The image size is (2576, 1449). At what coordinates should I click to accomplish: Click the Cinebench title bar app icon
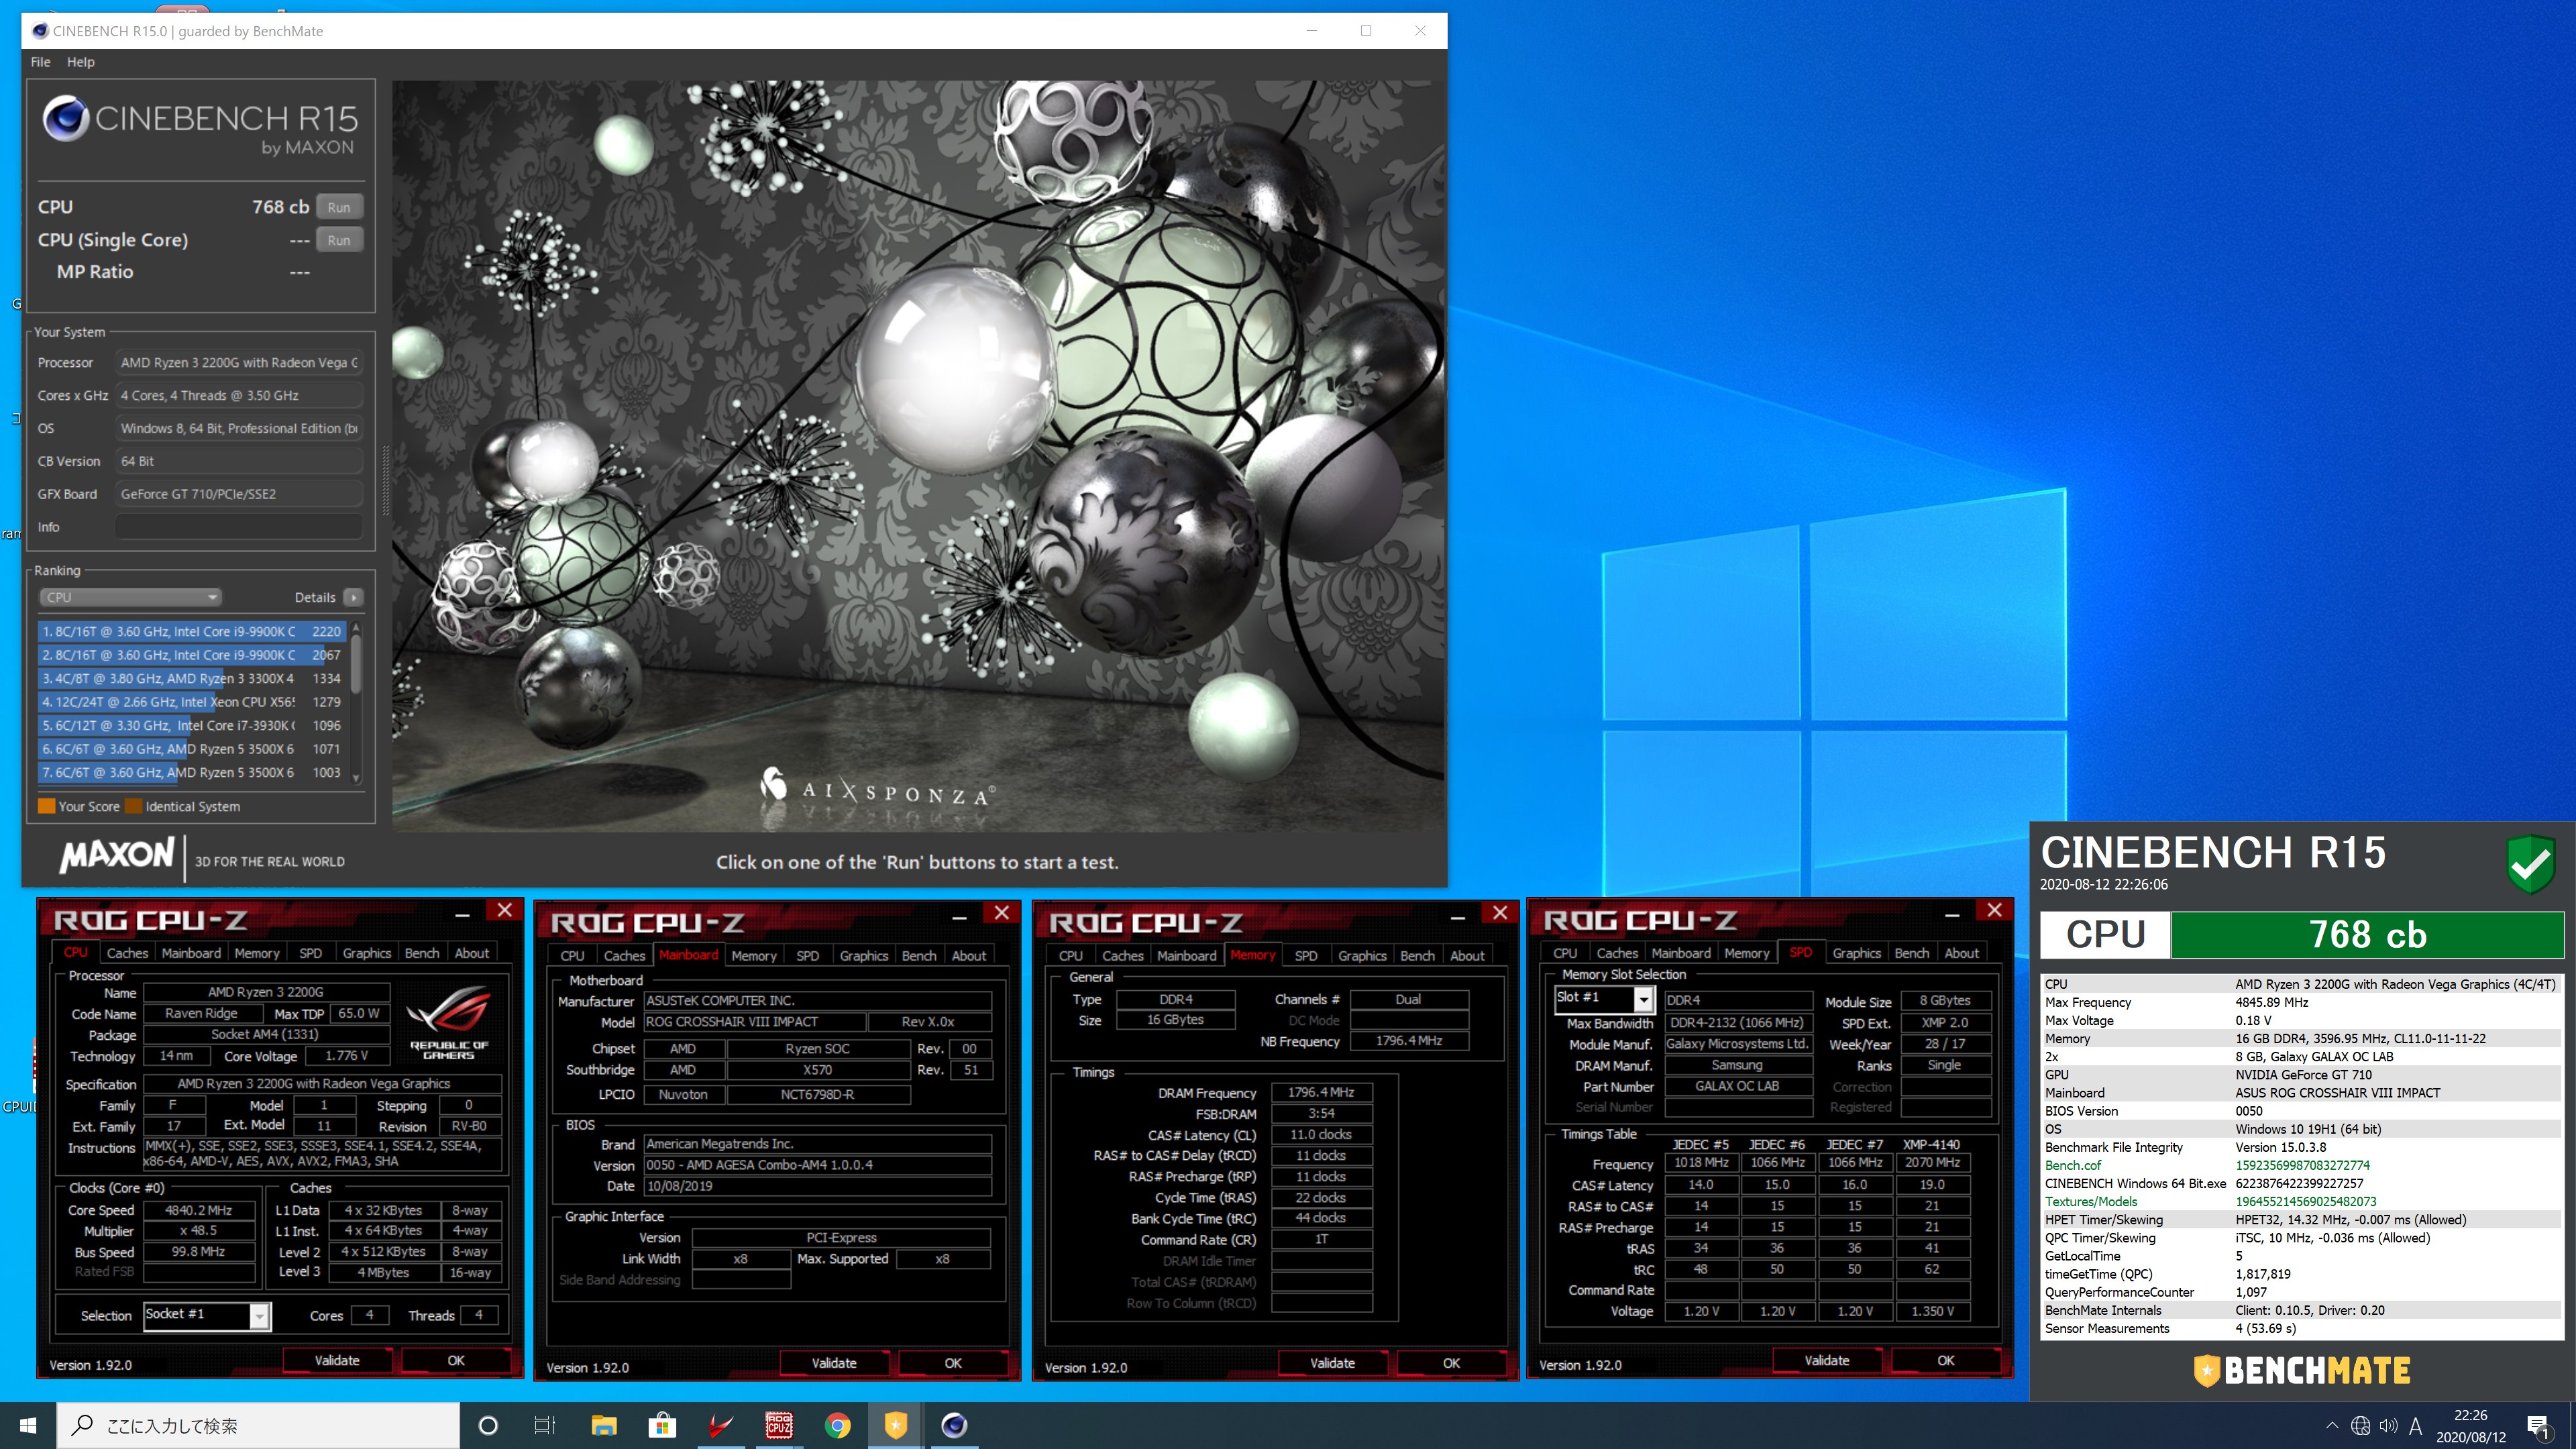pos(40,31)
